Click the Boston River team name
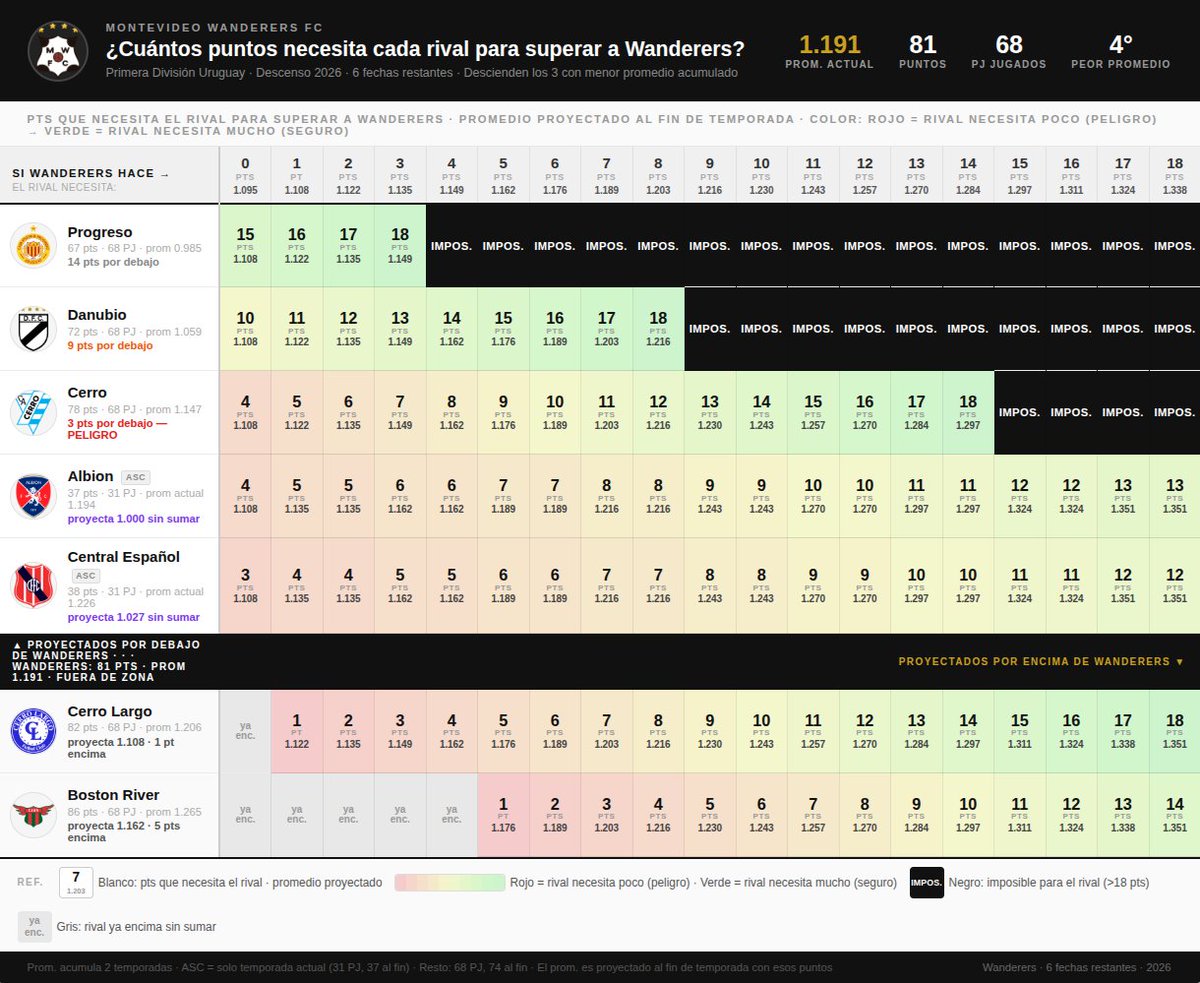Image resolution: width=1200 pixels, height=983 pixels. pyautogui.click(x=113, y=795)
